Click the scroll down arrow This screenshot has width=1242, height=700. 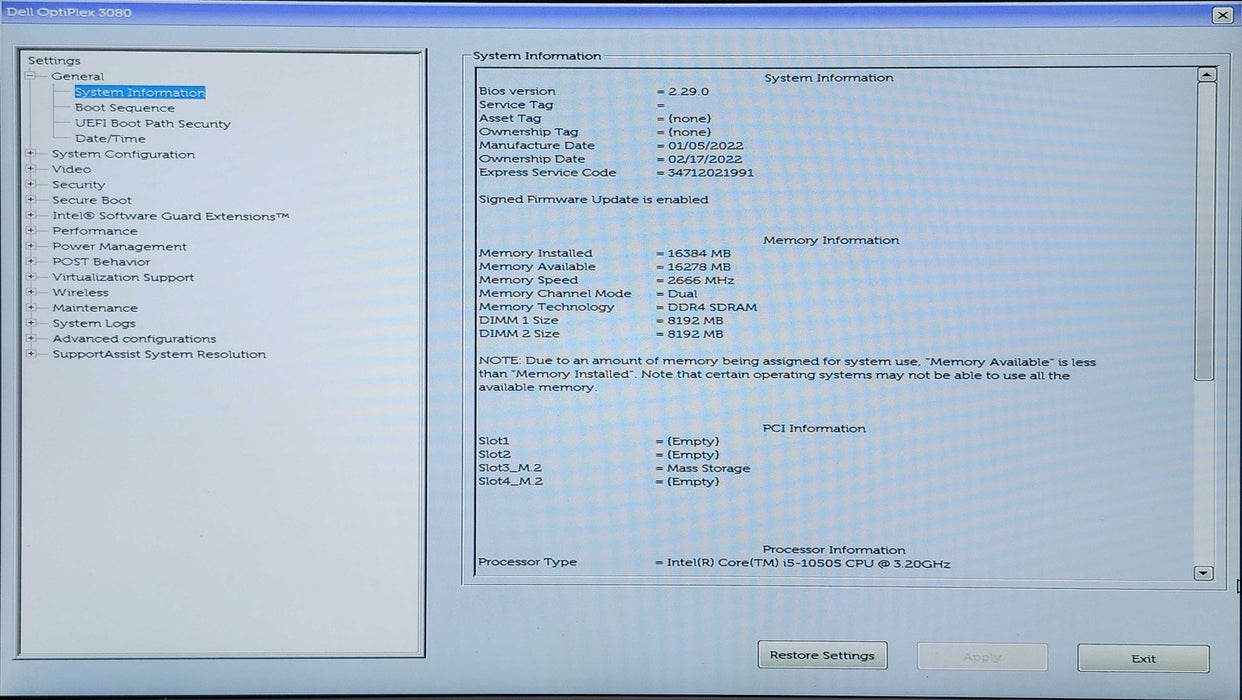[x=1204, y=573]
